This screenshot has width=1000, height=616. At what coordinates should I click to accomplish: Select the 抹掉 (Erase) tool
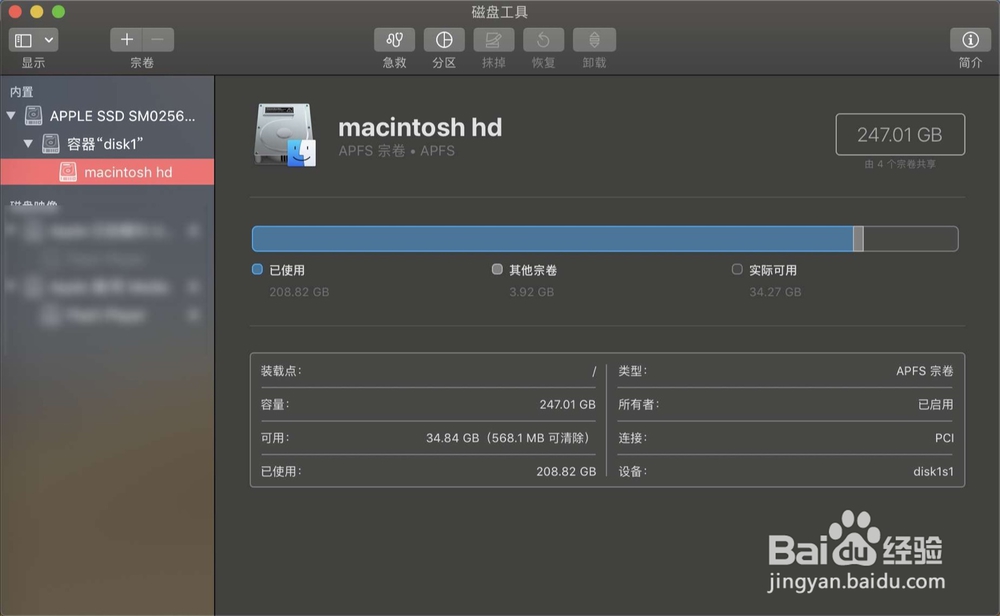point(493,40)
